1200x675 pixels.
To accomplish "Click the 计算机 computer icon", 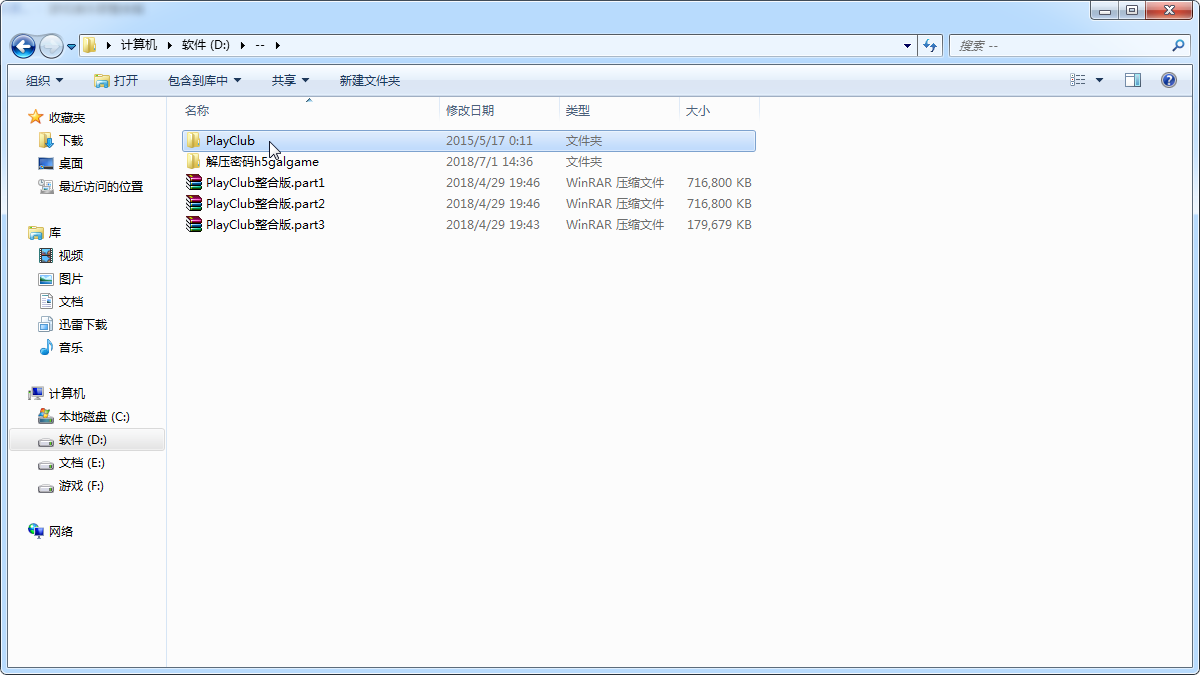I will pyautogui.click(x=36, y=394).
